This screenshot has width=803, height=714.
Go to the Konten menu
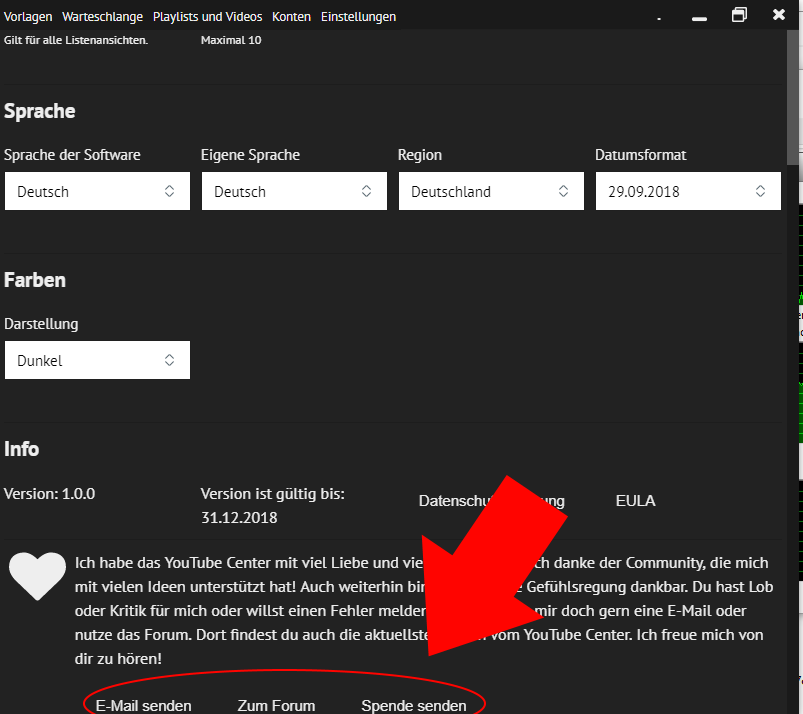[x=291, y=17]
